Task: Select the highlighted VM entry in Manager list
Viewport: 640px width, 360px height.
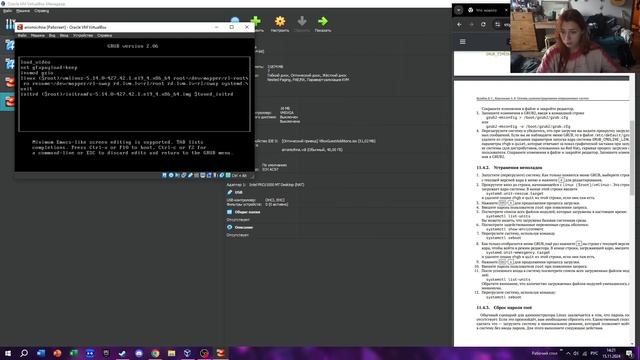Action: click(x=8, y=101)
